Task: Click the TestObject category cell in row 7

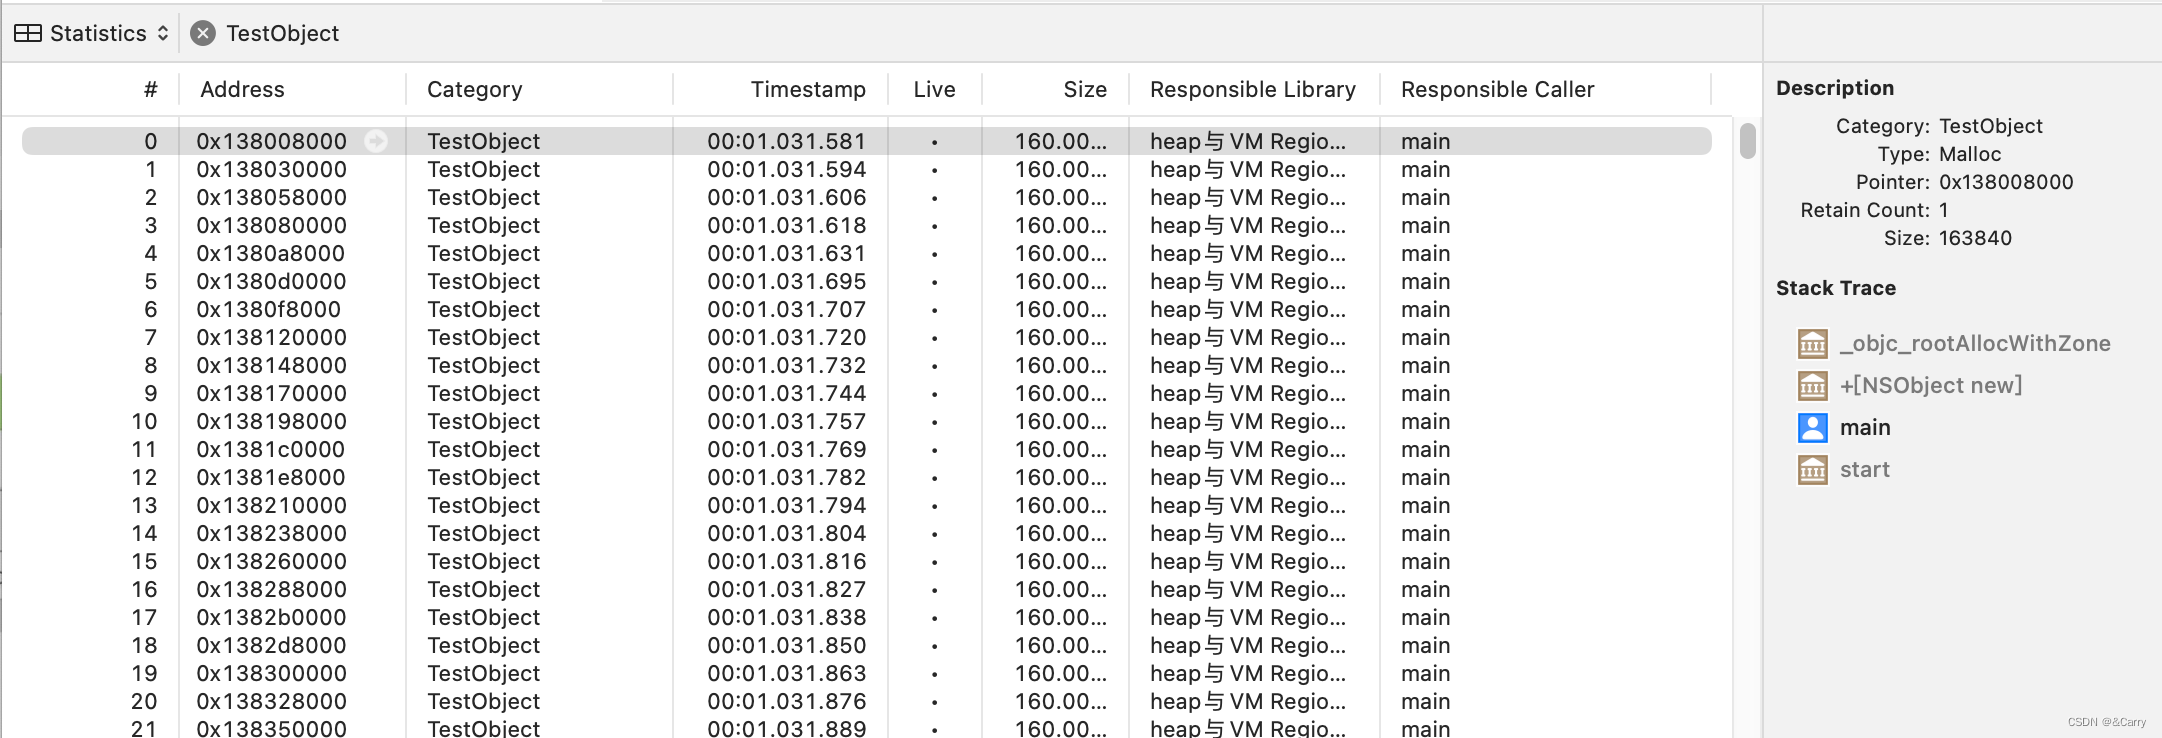Action: point(483,337)
